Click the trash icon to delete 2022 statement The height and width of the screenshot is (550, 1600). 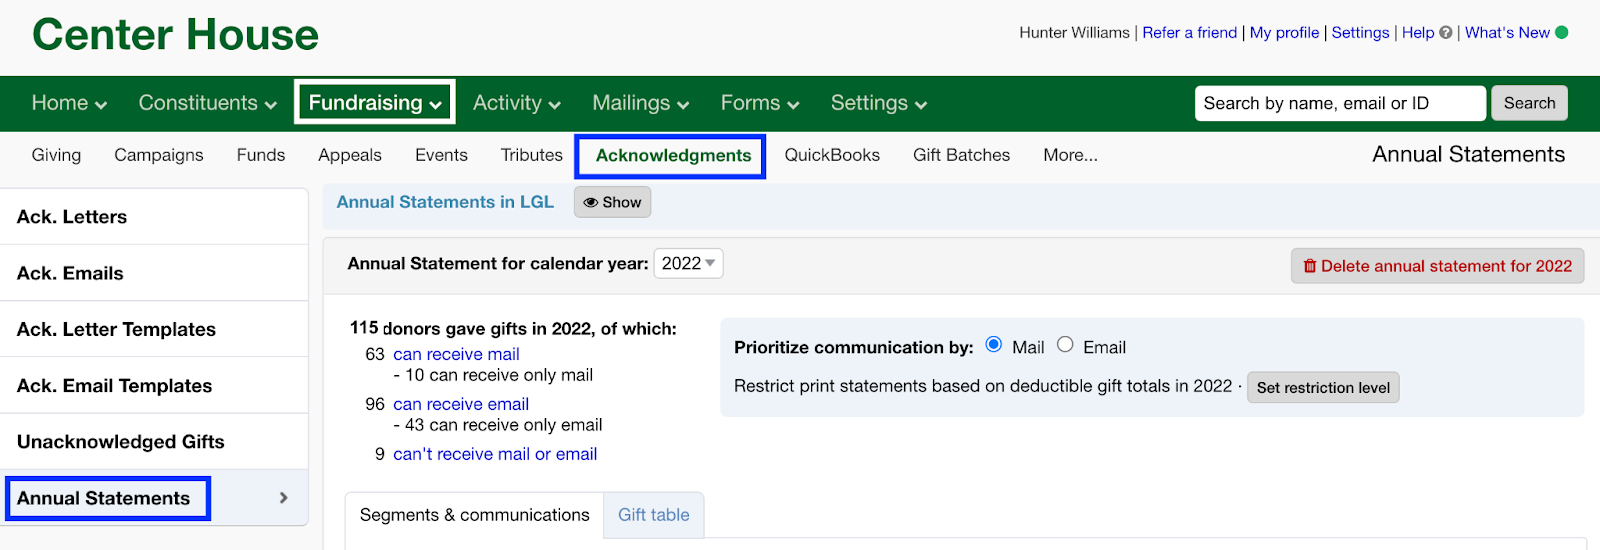point(1310,266)
